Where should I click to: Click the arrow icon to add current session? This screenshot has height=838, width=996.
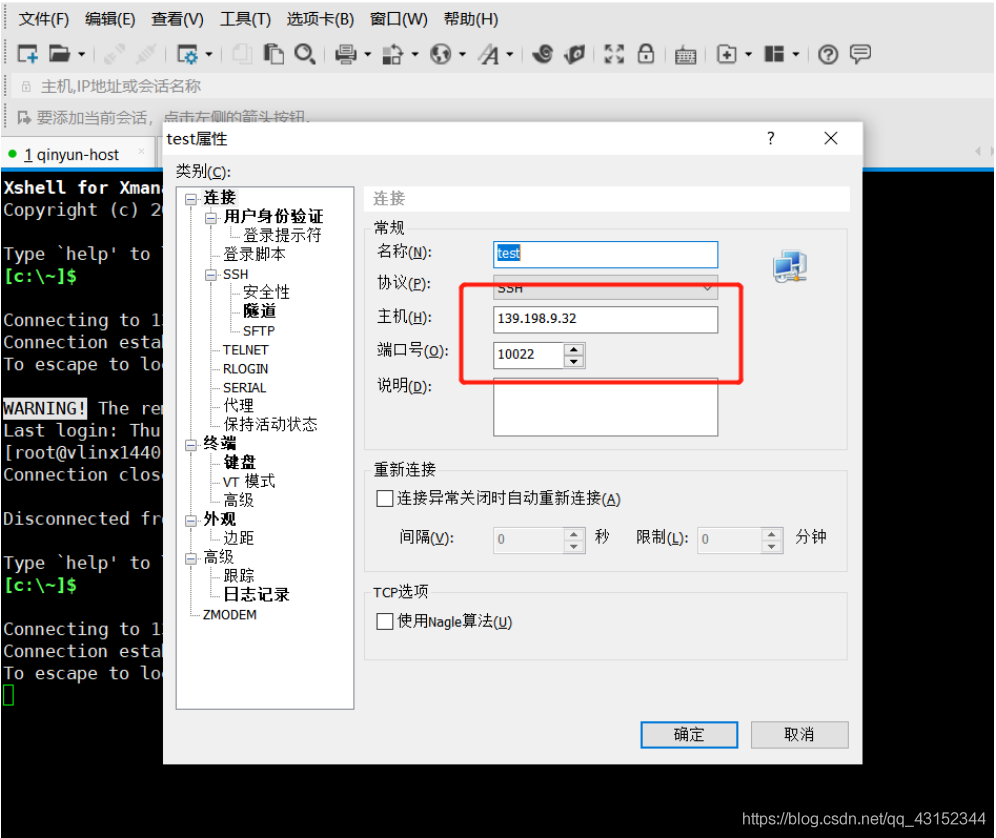click(x=24, y=118)
